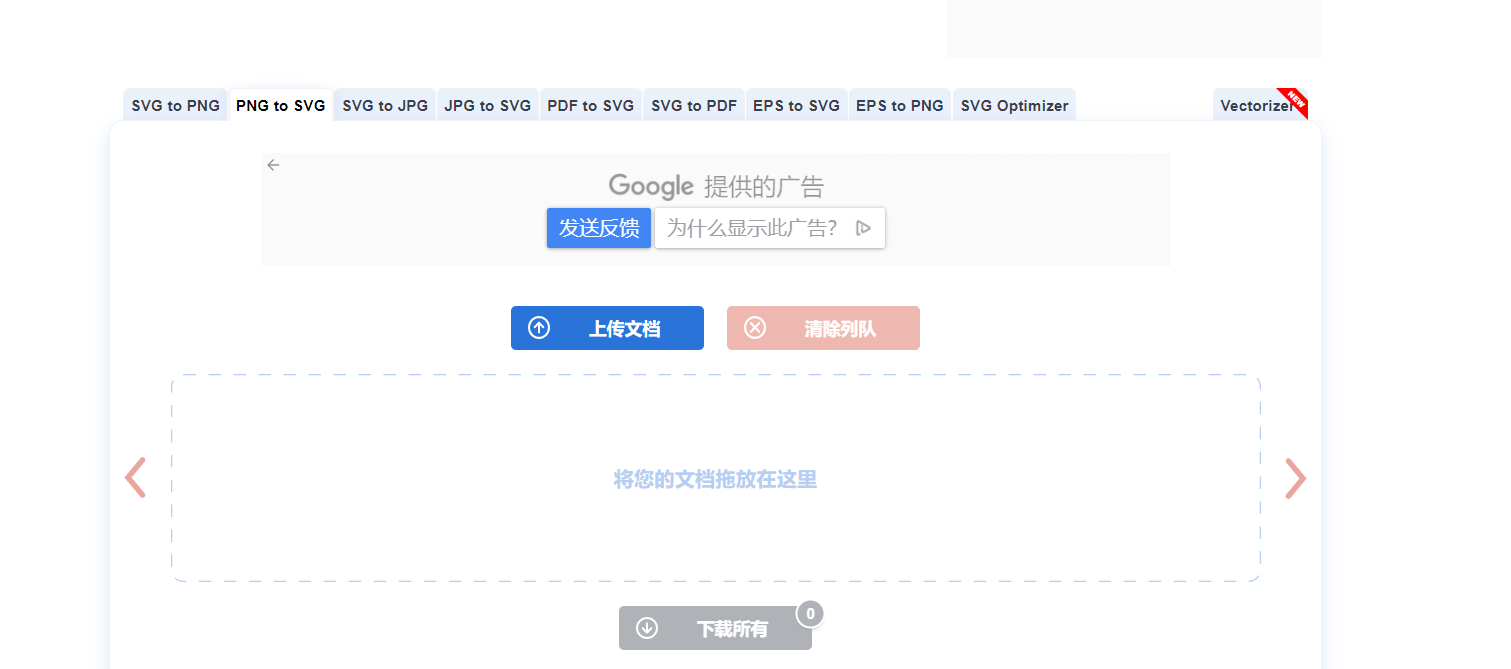Click the AdChoices triangle icon
Screen dimensions: 1511x669
coord(863,227)
